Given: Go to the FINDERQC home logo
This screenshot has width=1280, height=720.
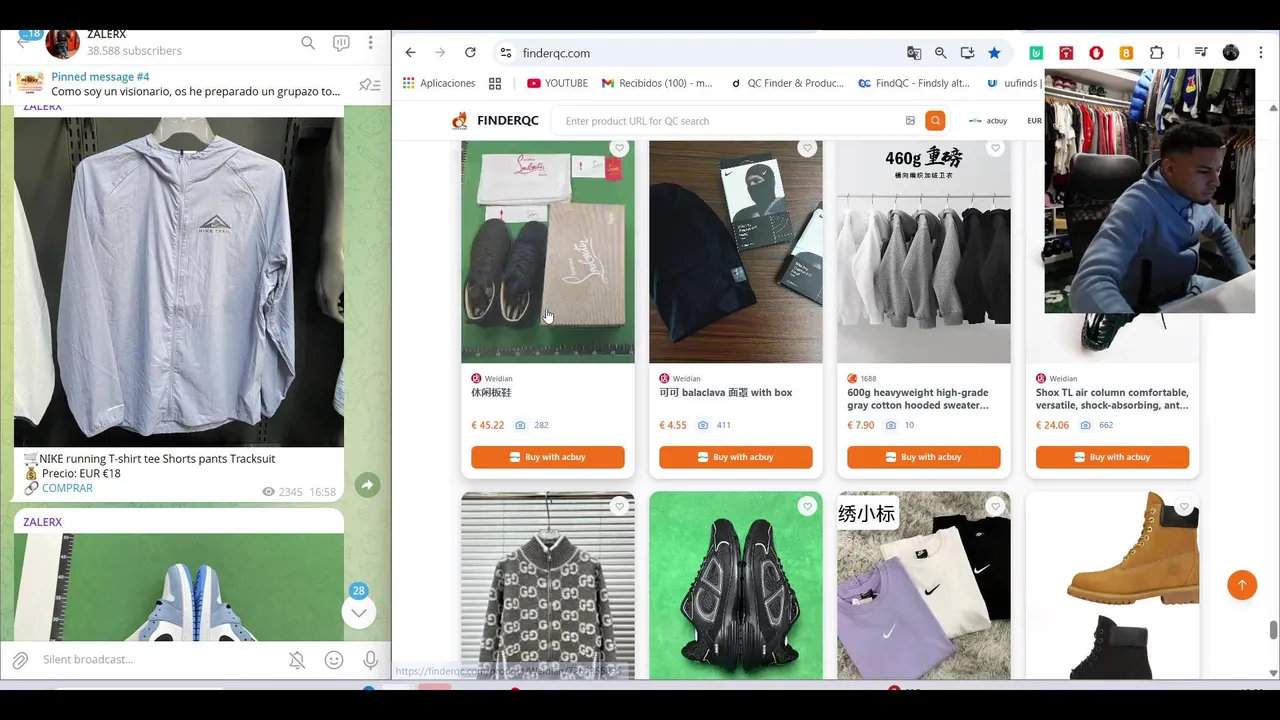Looking at the screenshot, I should pyautogui.click(x=495, y=121).
